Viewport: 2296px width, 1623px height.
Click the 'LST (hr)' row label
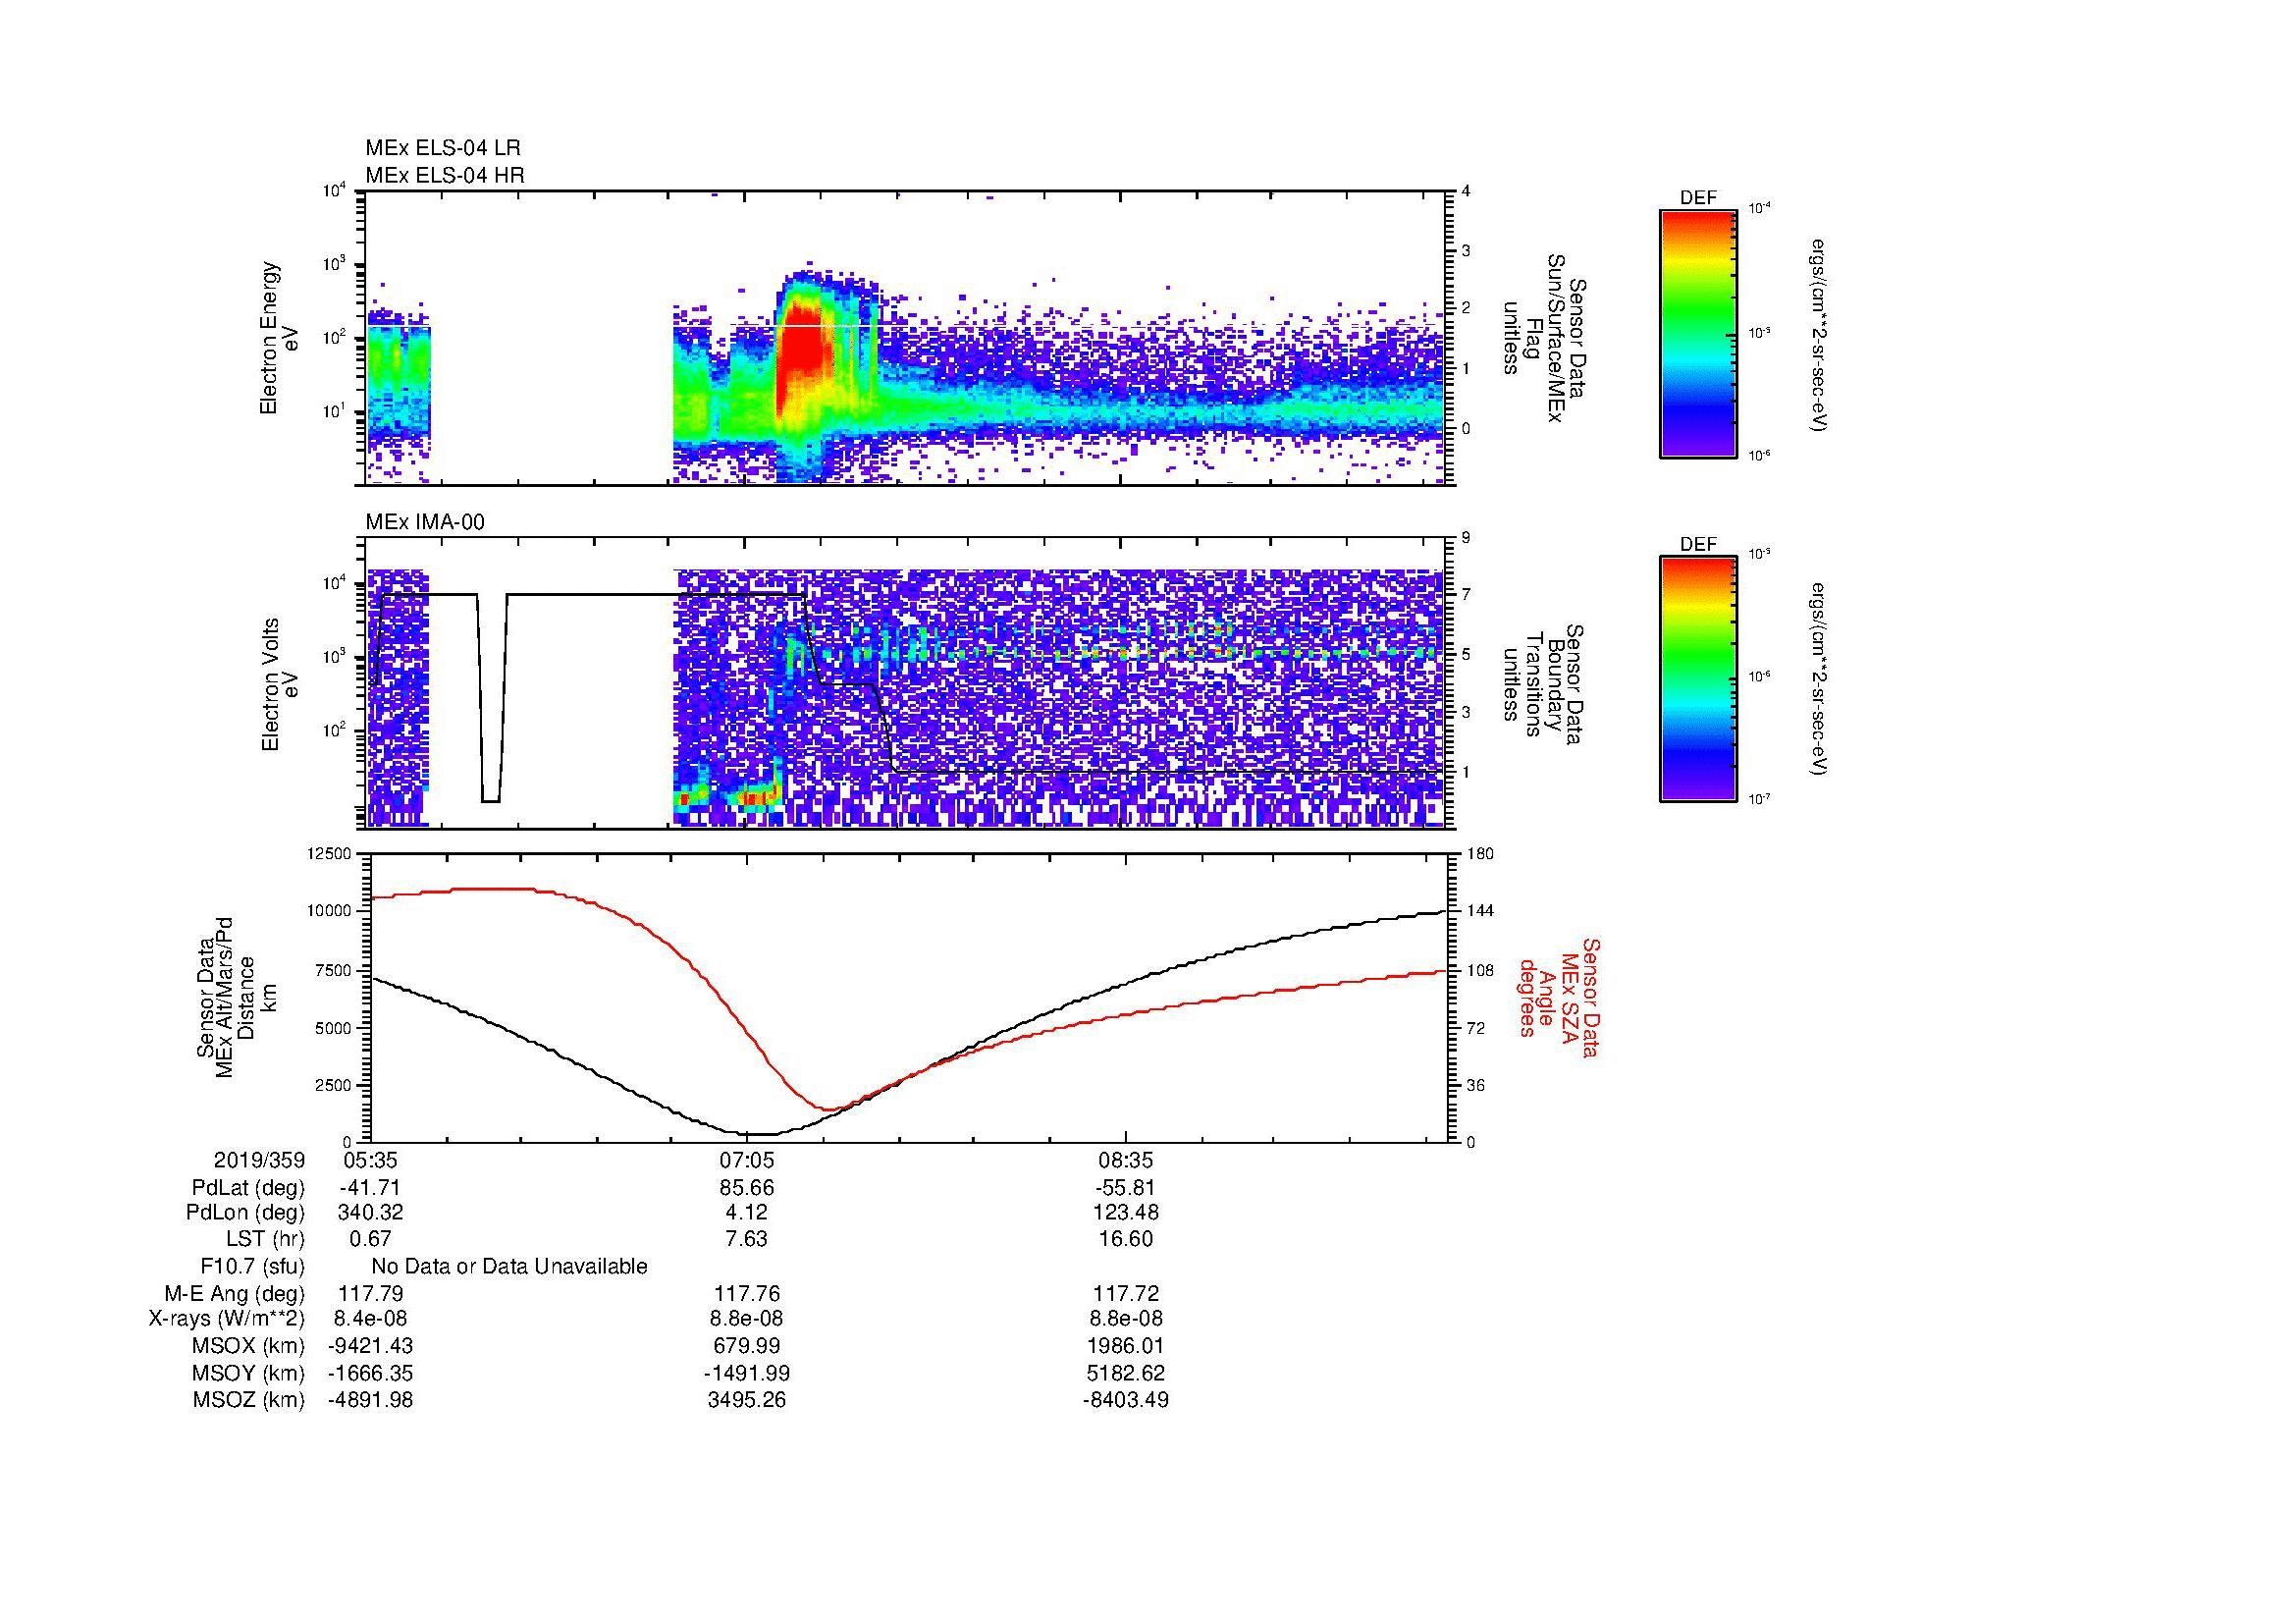click(x=265, y=1239)
